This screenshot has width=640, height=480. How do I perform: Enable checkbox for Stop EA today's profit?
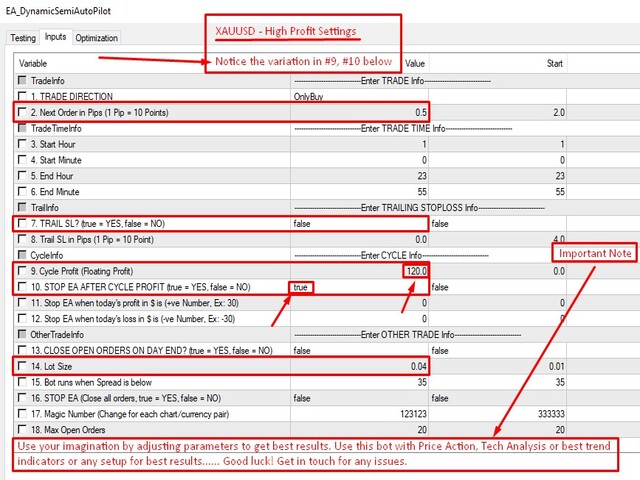(22, 303)
